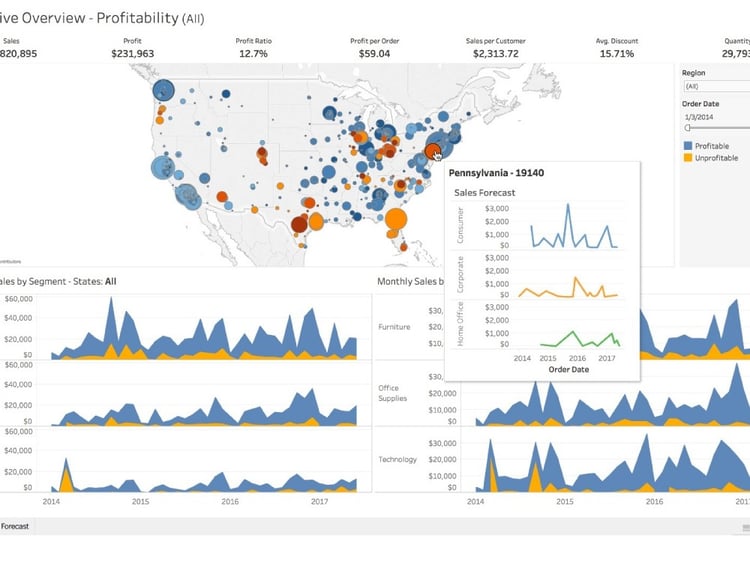Click the Order Date slider handle

point(687,128)
